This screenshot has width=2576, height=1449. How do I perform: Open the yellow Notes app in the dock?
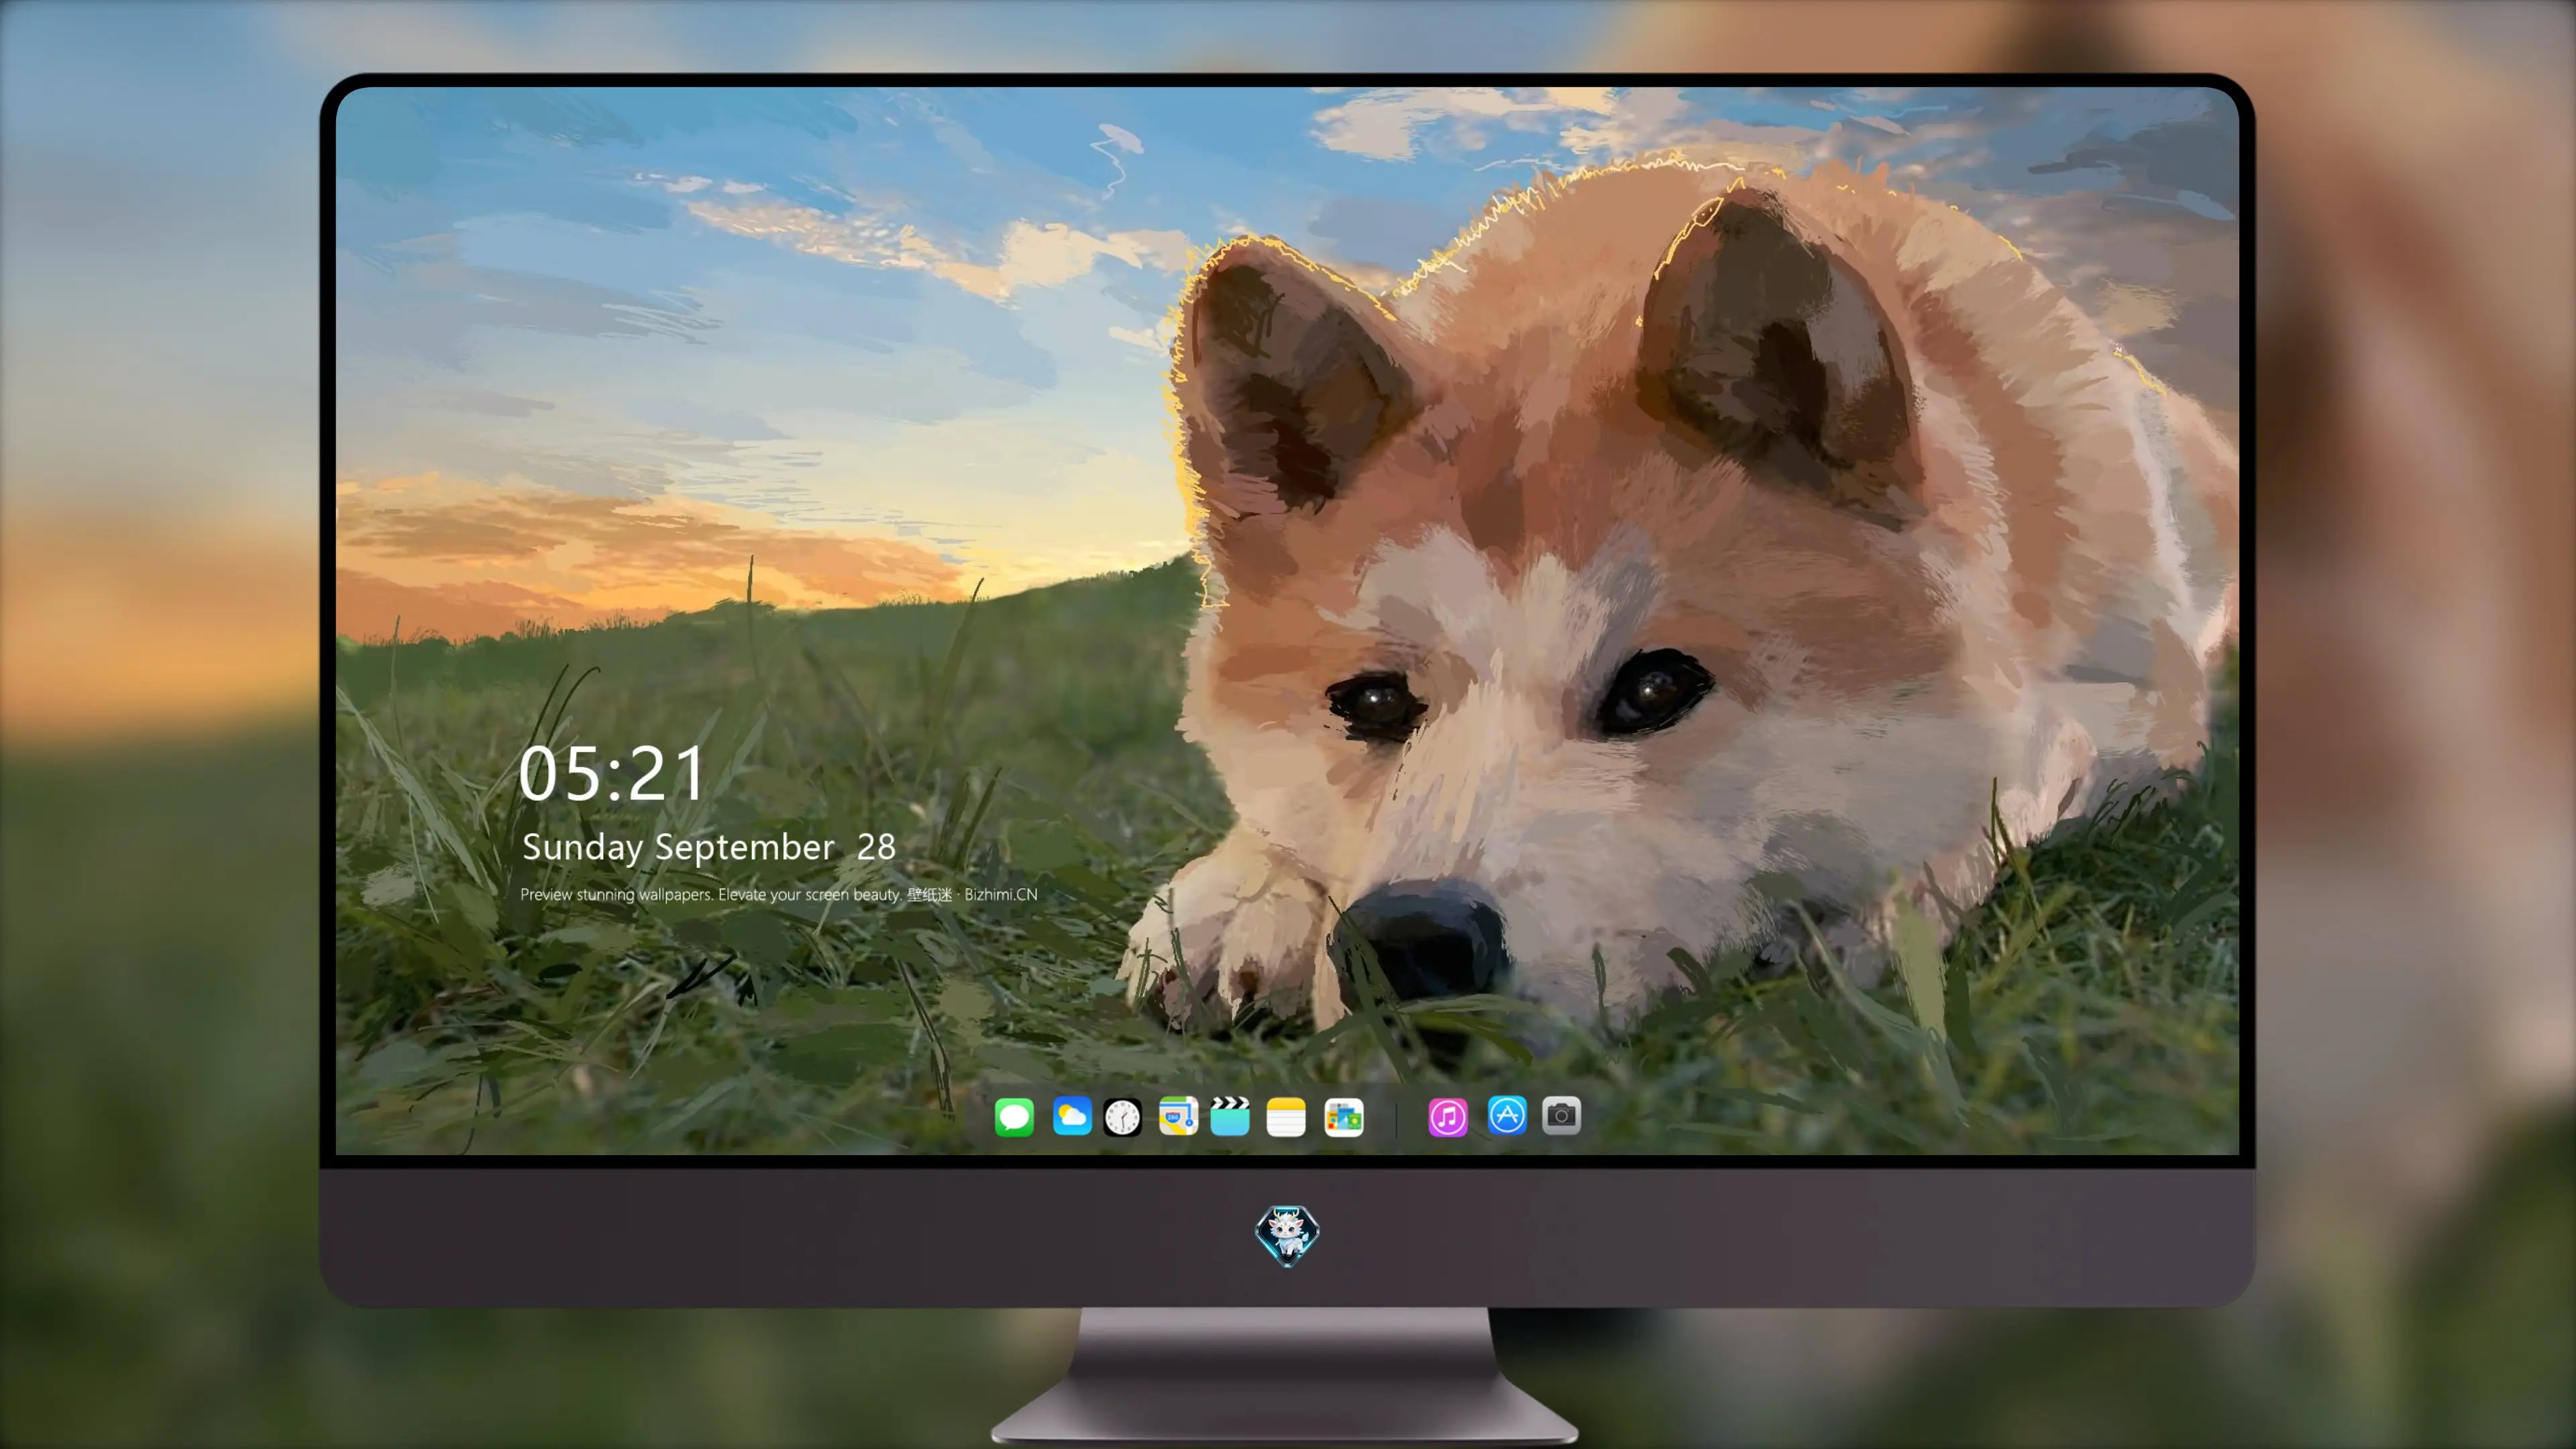pos(1286,1117)
